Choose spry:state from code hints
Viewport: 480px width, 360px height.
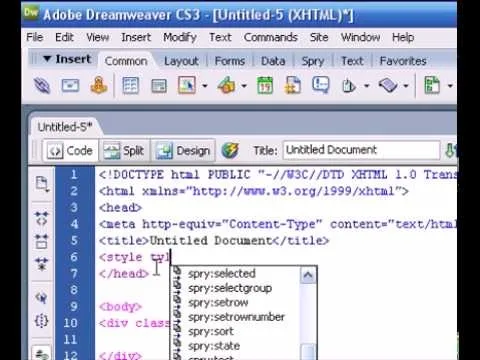214,346
